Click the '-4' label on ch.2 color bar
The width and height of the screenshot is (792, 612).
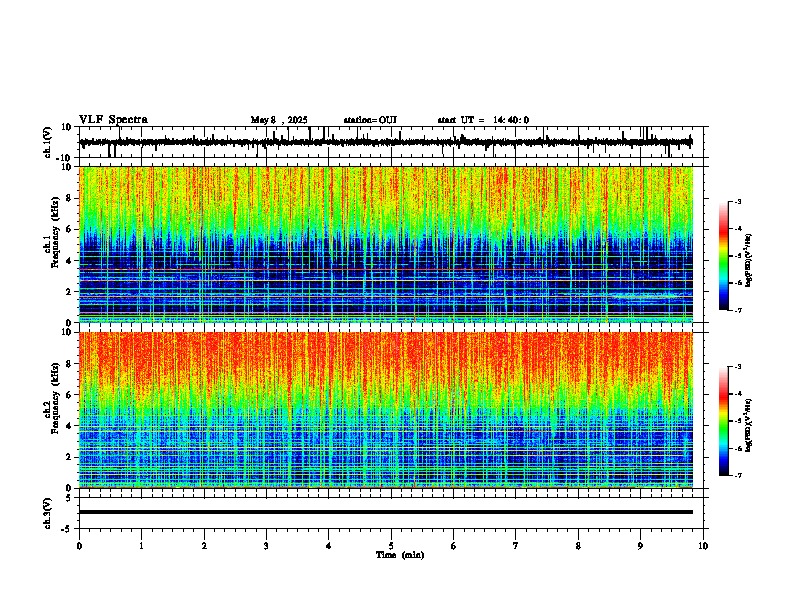(x=737, y=394)
